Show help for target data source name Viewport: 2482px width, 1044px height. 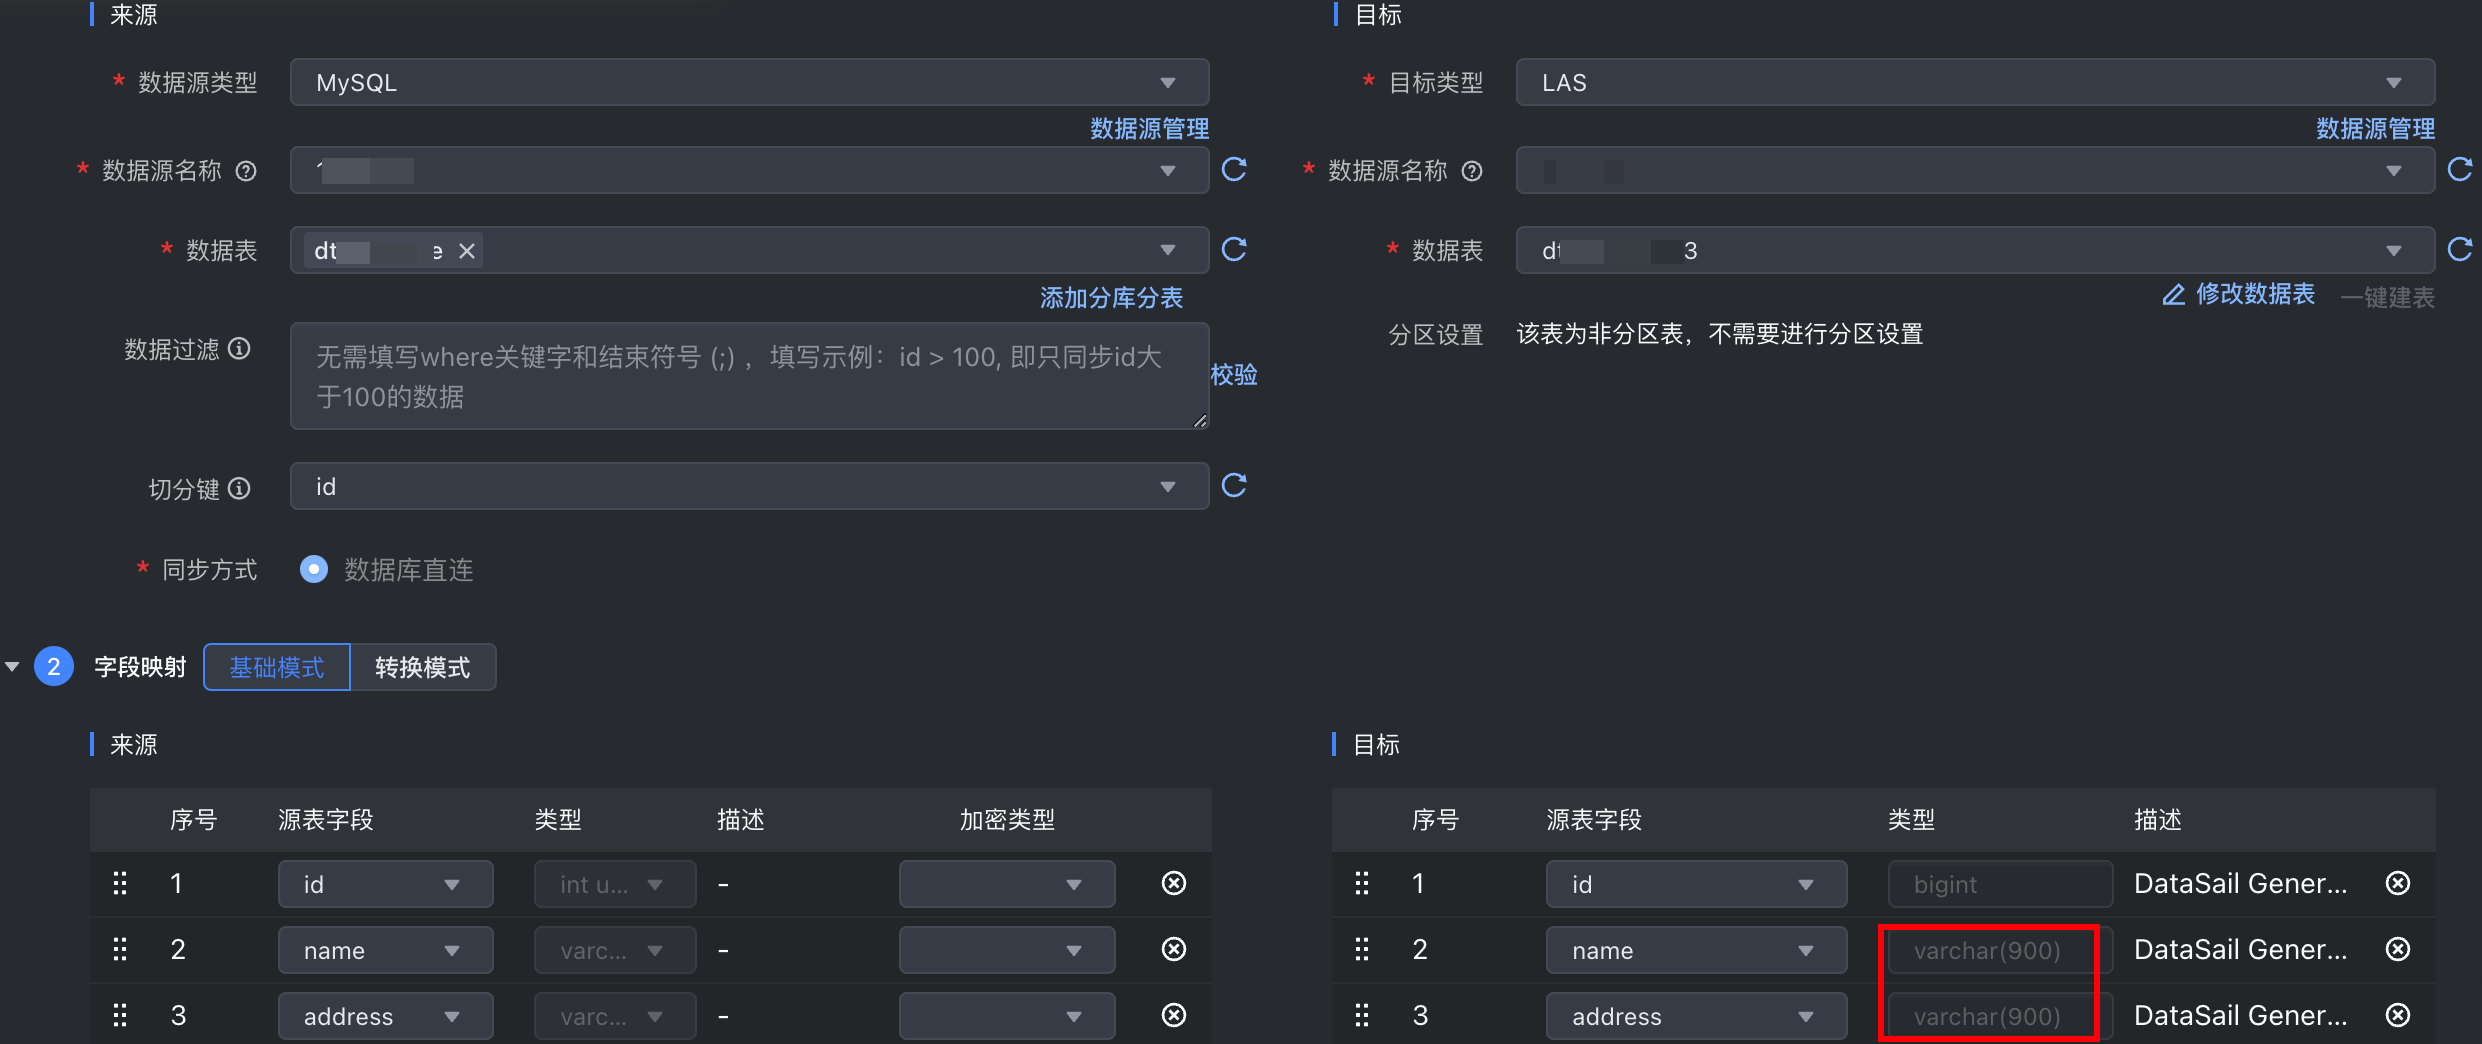tap(1472, 171)
